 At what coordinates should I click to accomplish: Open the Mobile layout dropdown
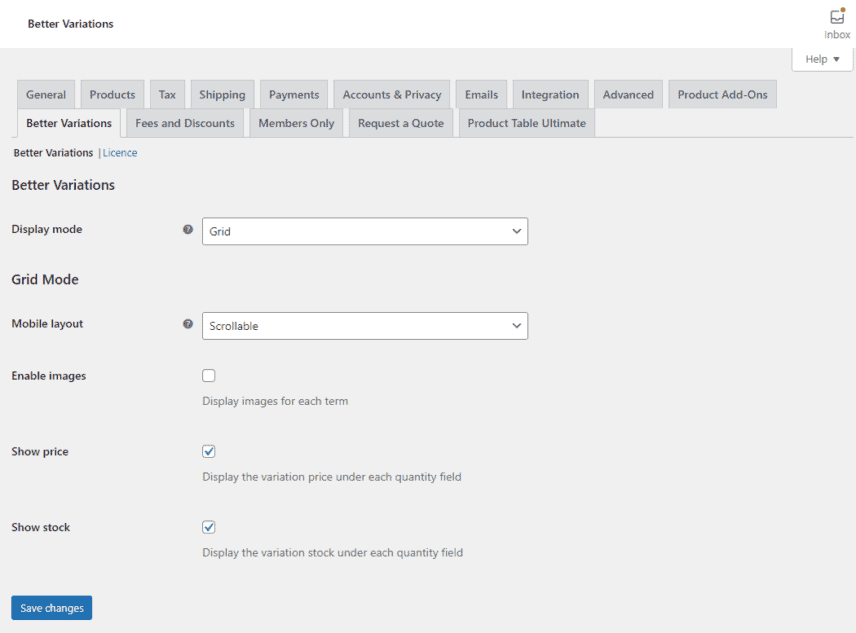(x=365, y=326)
